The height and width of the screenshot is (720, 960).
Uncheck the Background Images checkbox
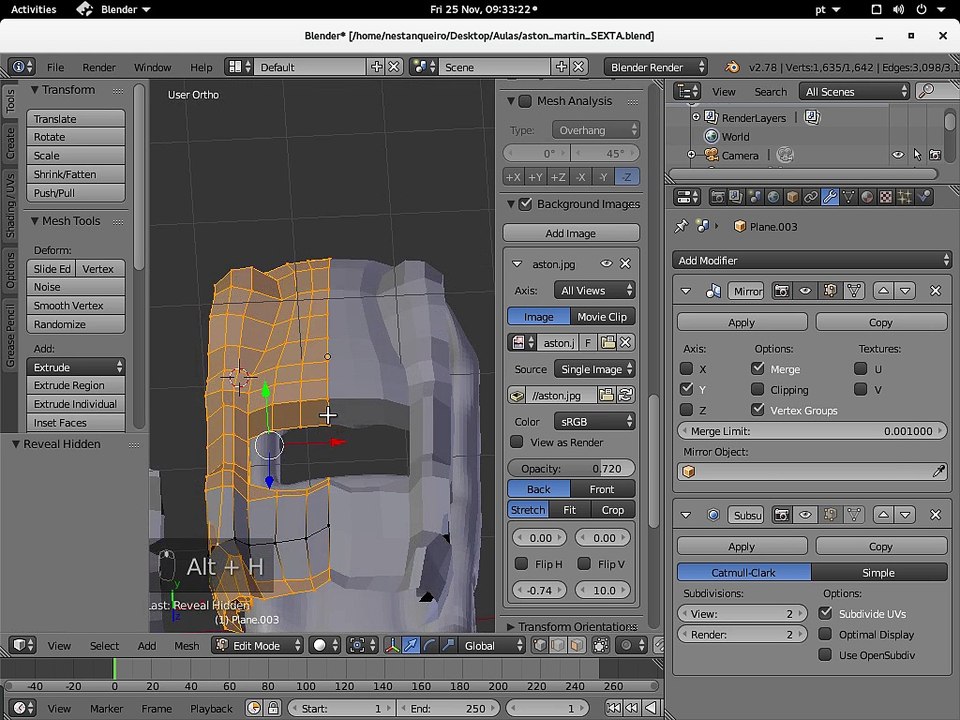click(525, 204)
